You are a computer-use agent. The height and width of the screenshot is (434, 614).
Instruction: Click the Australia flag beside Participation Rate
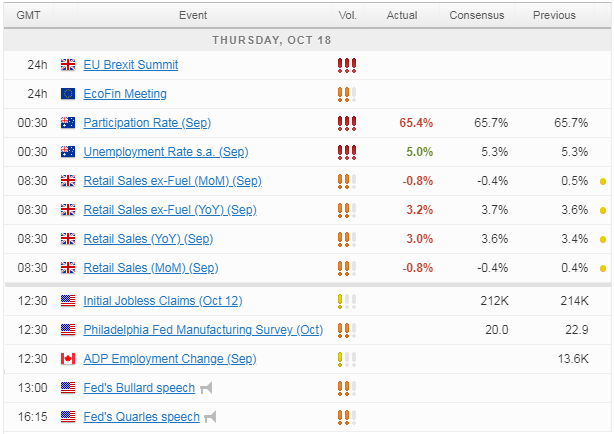[x=68, y=123]
